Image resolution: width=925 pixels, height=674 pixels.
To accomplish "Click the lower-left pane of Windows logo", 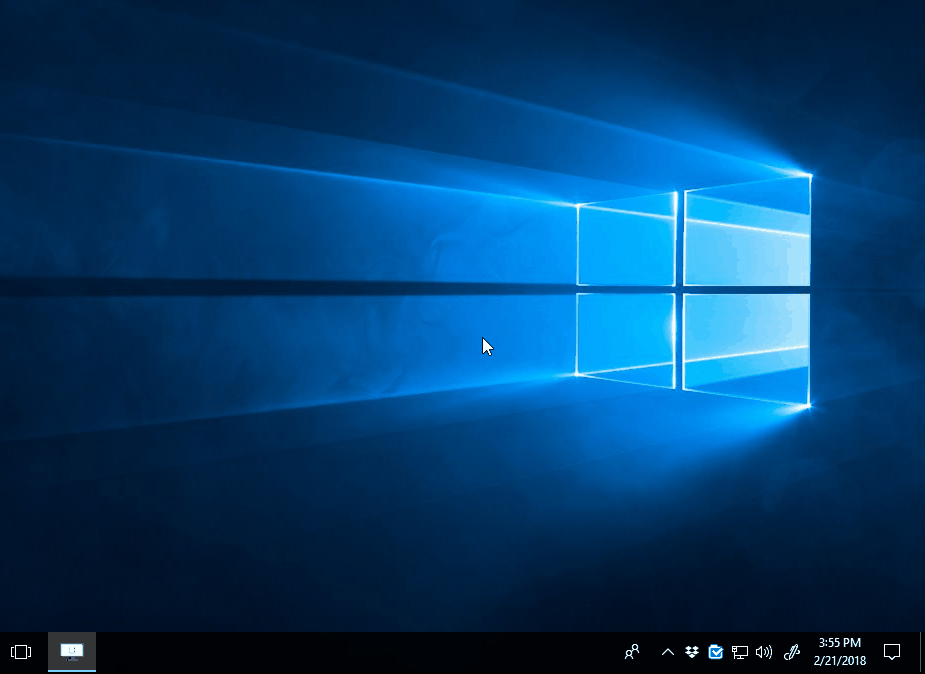I will click(x=626, y=340).
